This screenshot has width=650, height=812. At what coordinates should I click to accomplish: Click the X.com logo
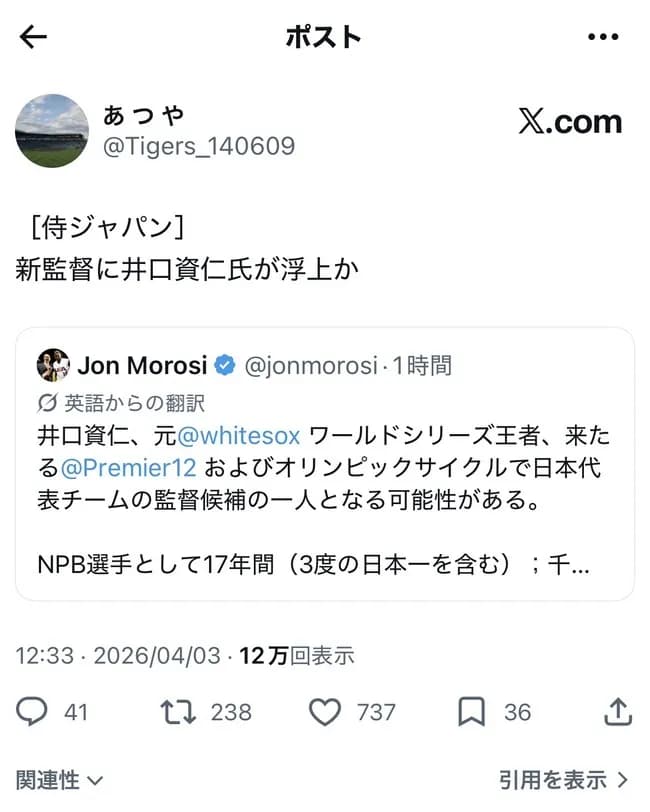573,122
